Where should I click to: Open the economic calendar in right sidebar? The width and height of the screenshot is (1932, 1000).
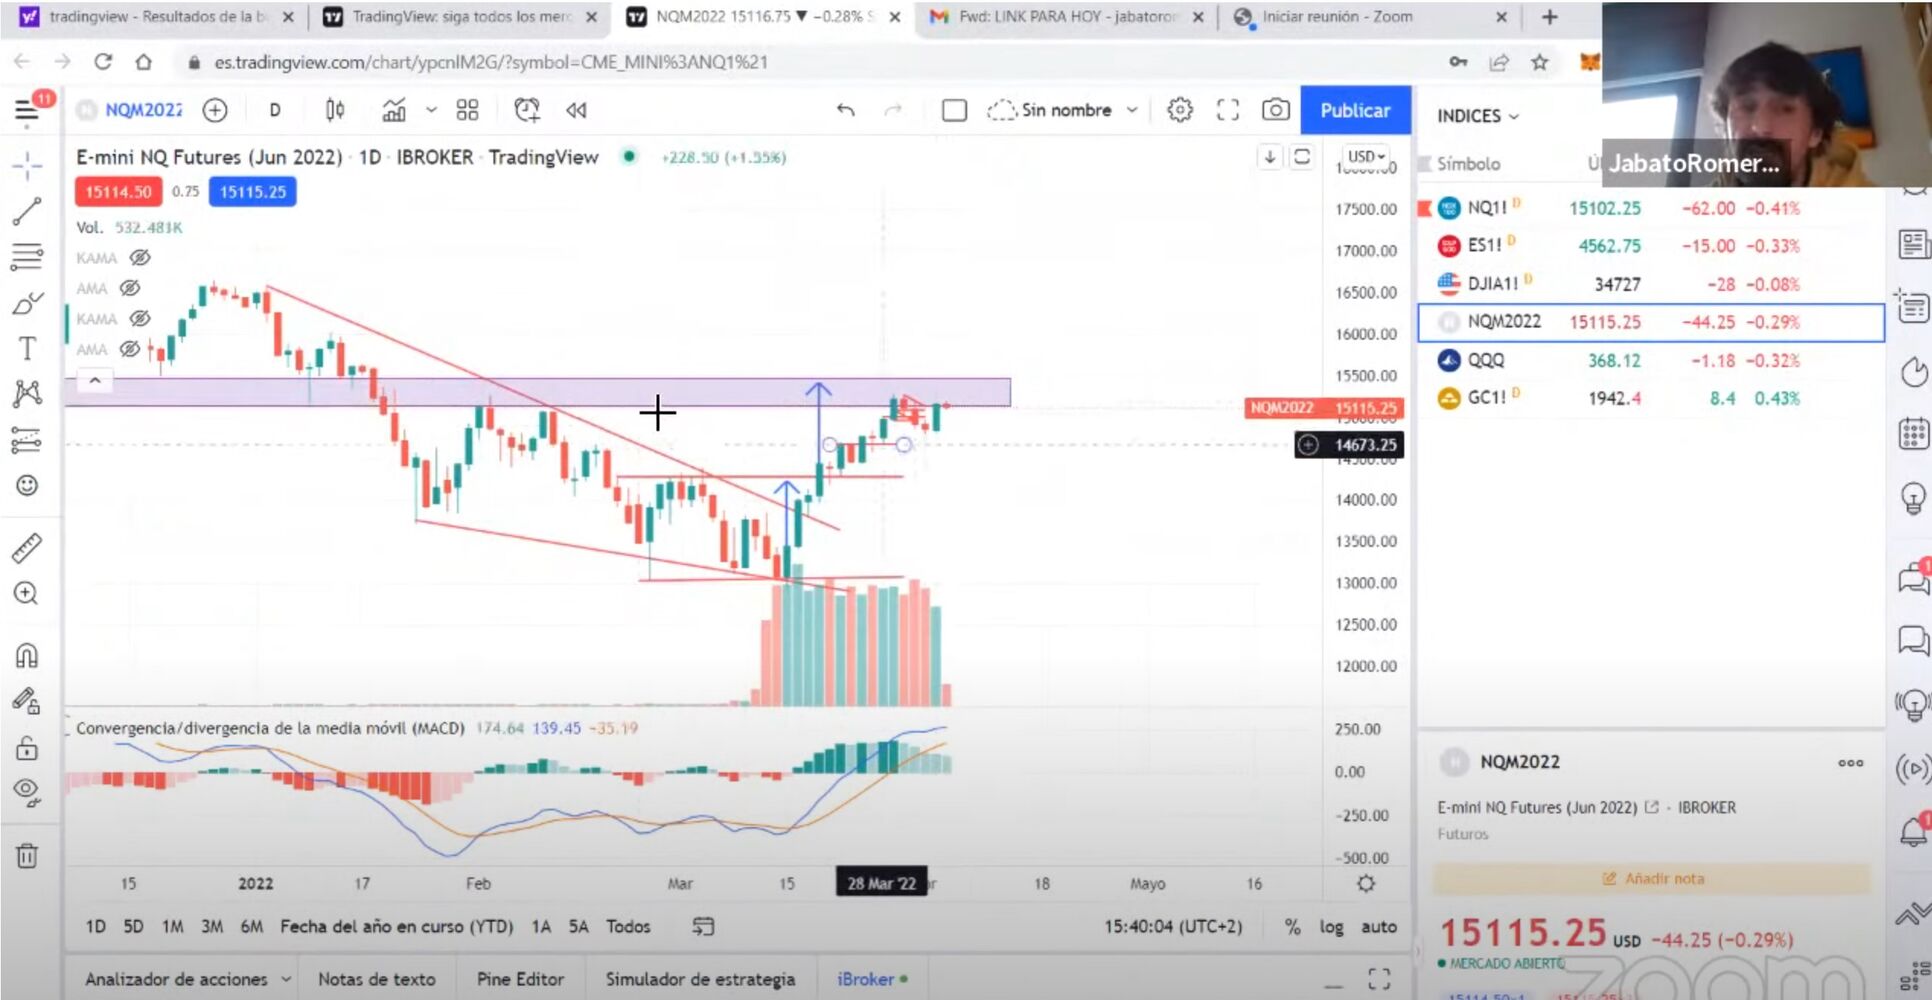[x=1913, y=435]
